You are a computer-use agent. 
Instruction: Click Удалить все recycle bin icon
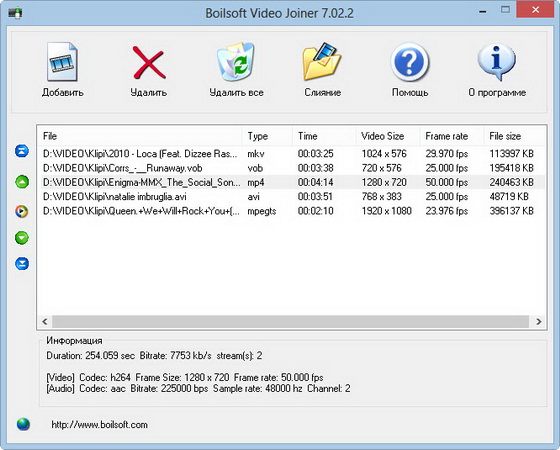click(236, 62)
